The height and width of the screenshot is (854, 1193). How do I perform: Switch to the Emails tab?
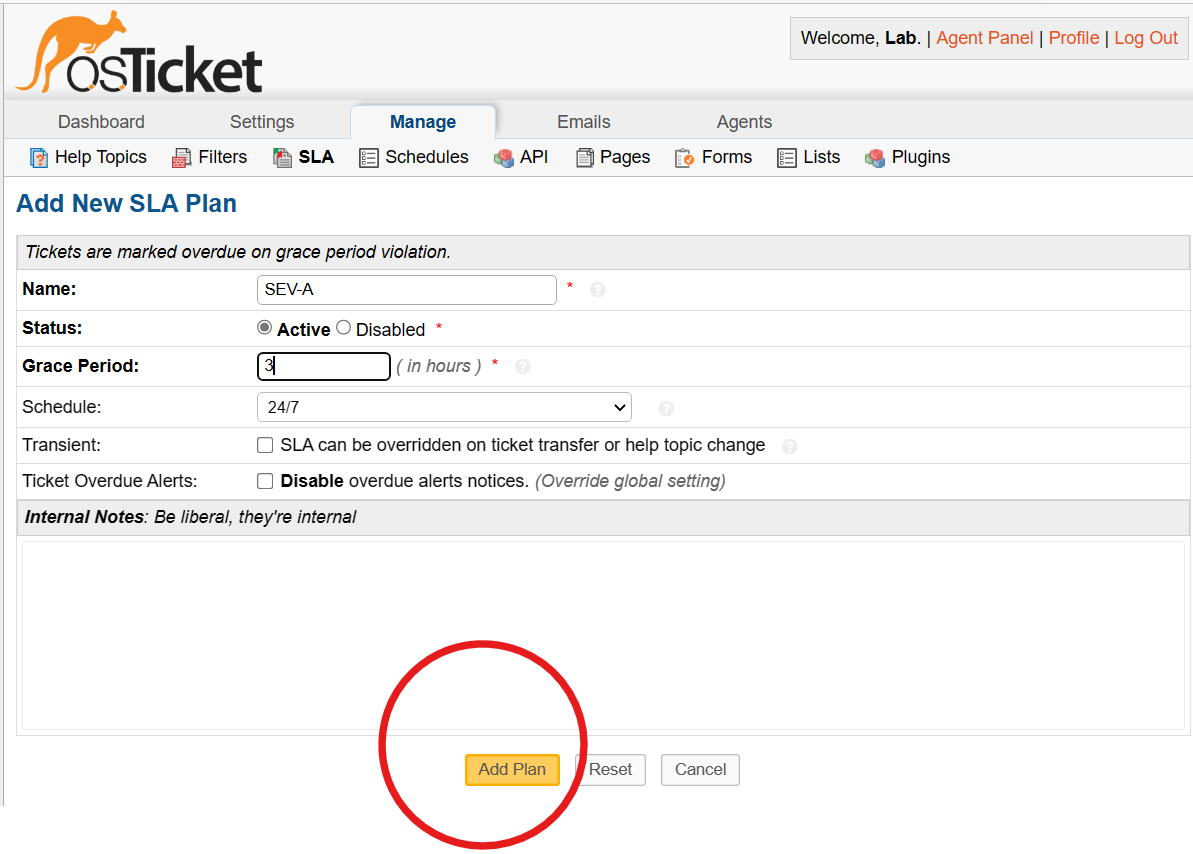coord(583,121)
